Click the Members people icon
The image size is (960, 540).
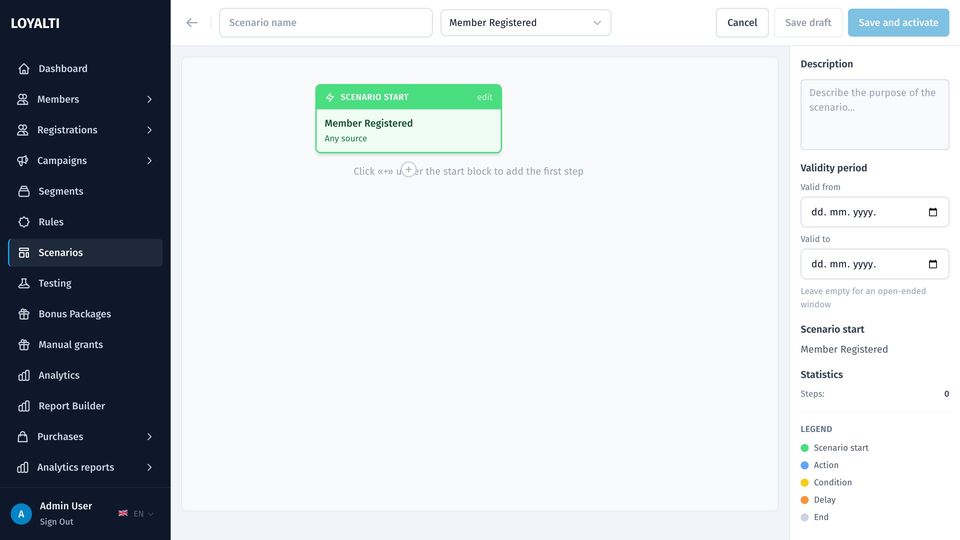pos(23,99)
